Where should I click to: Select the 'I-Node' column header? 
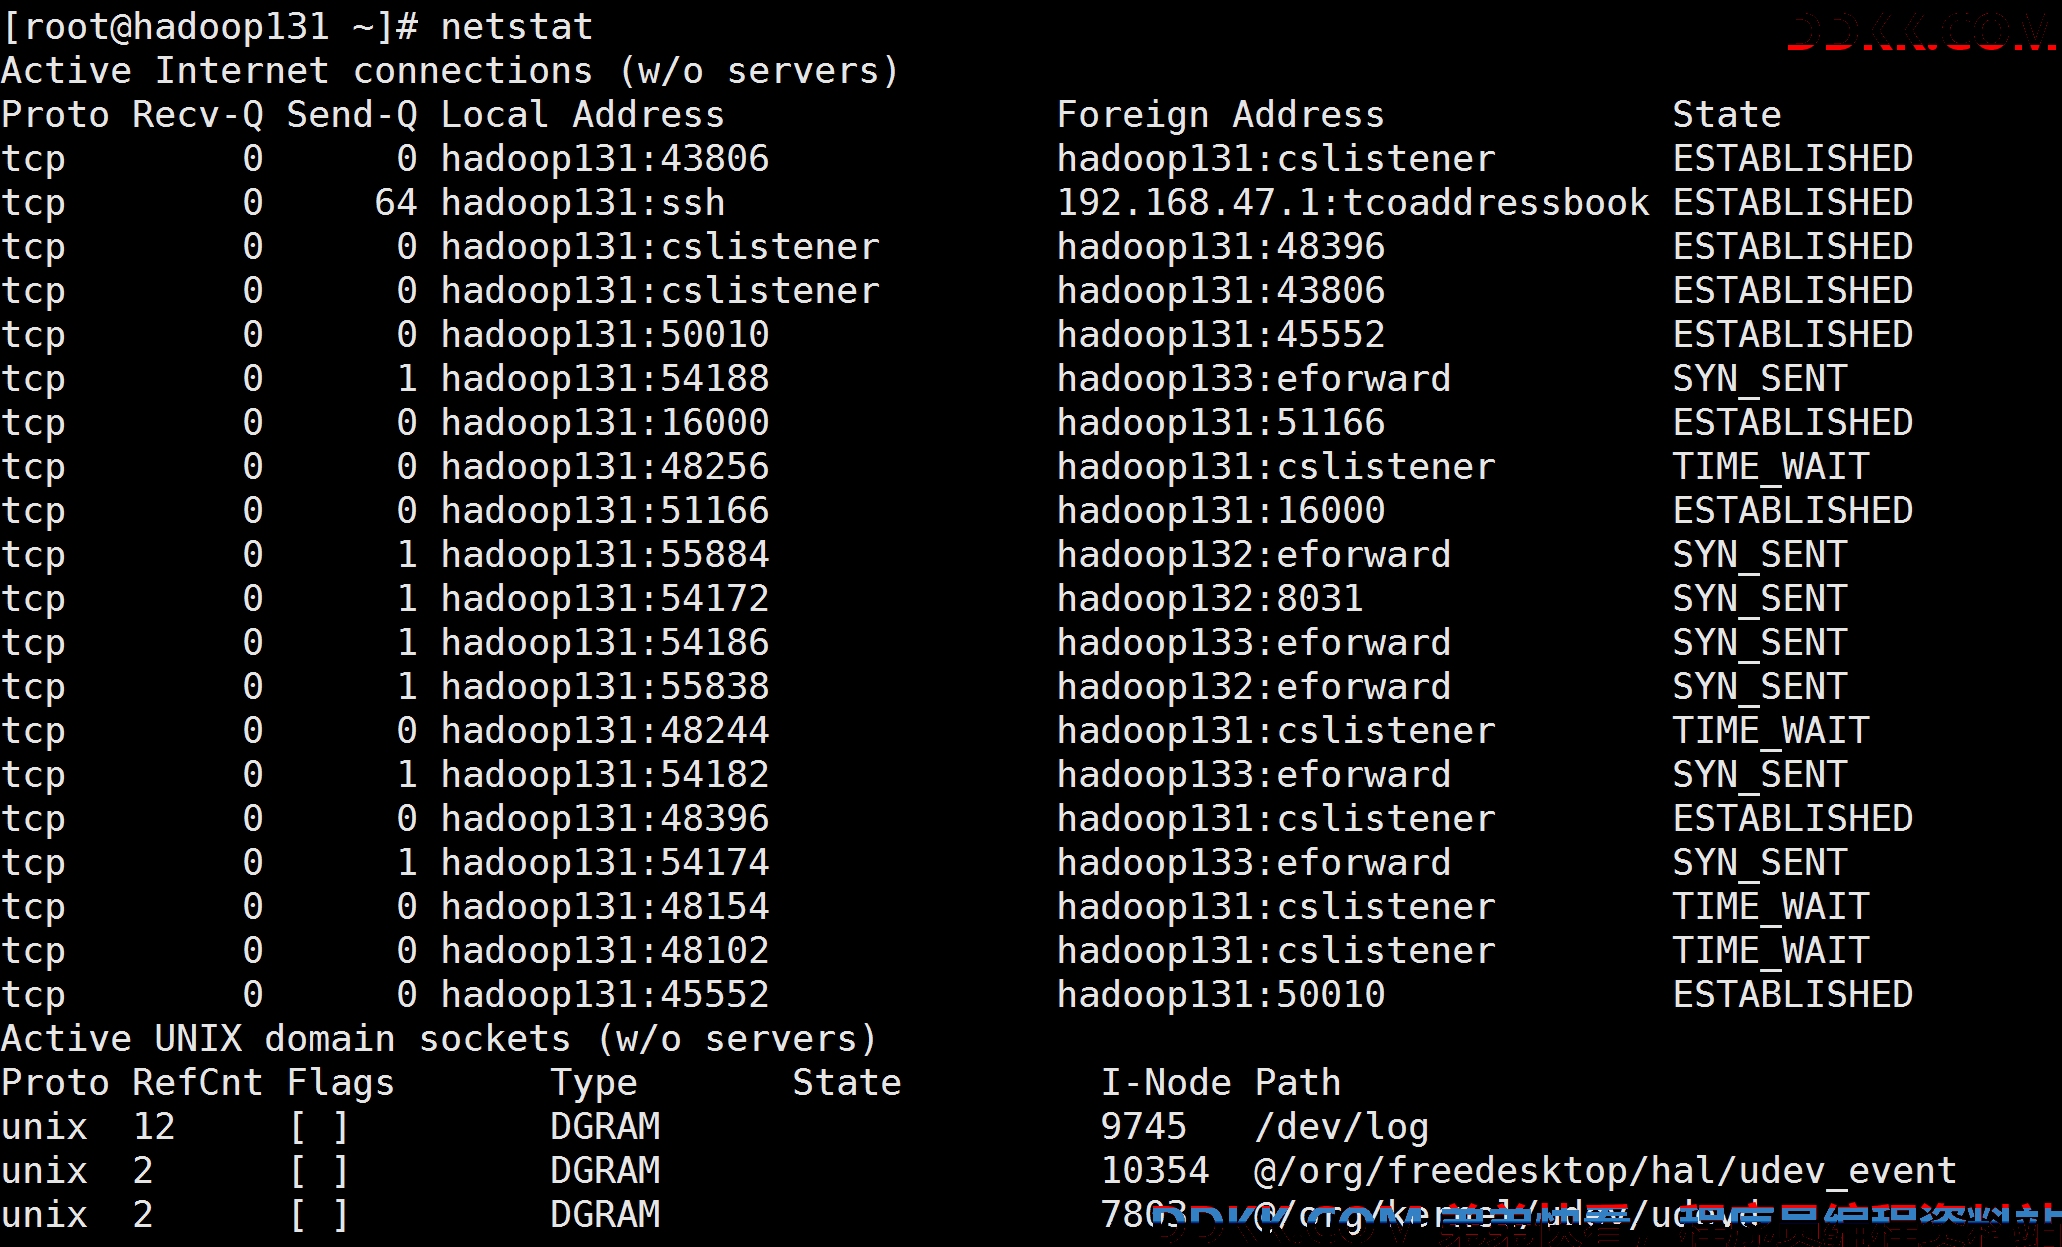tap(1166, 1083)
